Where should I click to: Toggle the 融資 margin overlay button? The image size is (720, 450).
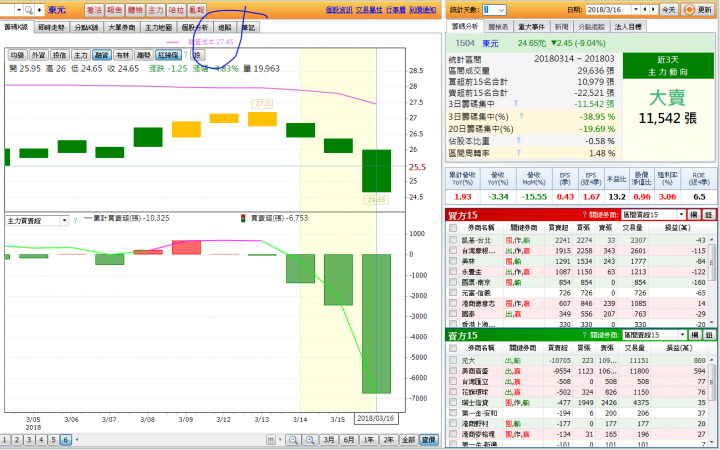pyautogui.click(x=101, y=55)
